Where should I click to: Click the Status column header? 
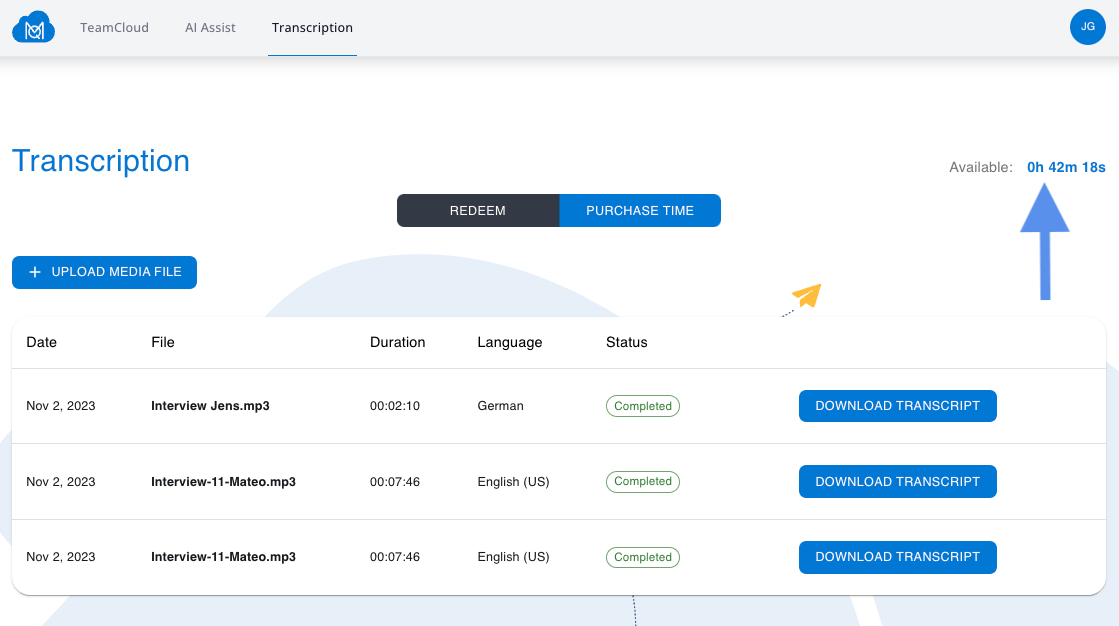coord(627,342)
